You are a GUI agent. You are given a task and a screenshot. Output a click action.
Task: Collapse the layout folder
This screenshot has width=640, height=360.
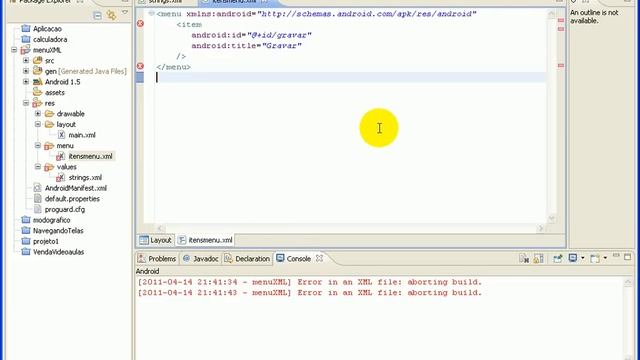click(x=38, y=124)
